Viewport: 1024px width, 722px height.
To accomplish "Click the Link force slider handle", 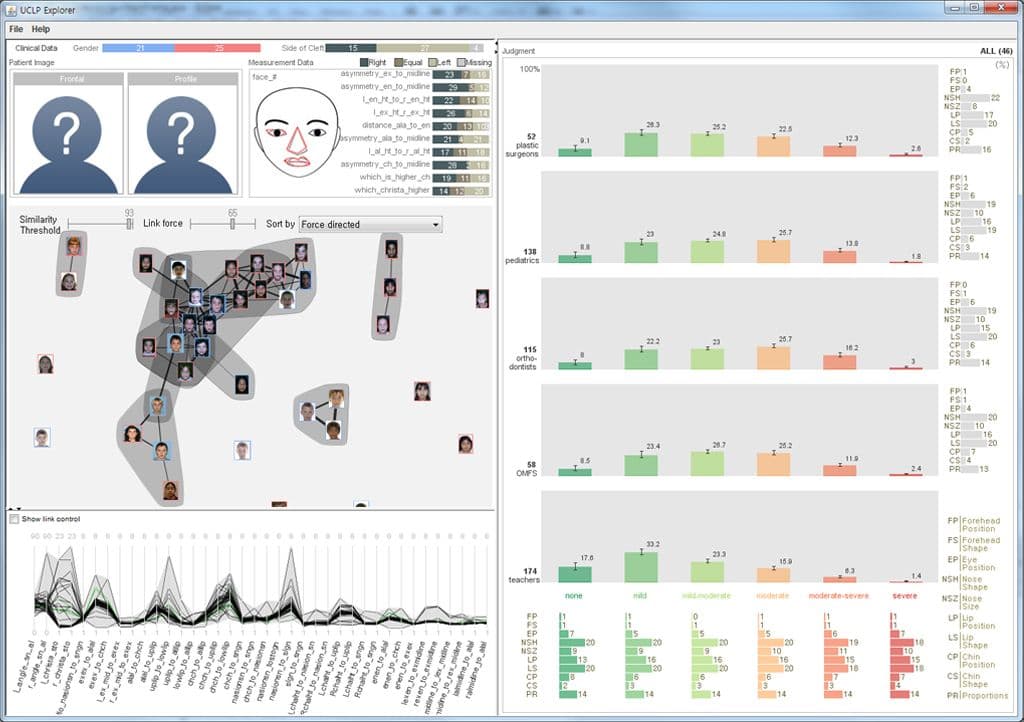I will pos(233,225).
